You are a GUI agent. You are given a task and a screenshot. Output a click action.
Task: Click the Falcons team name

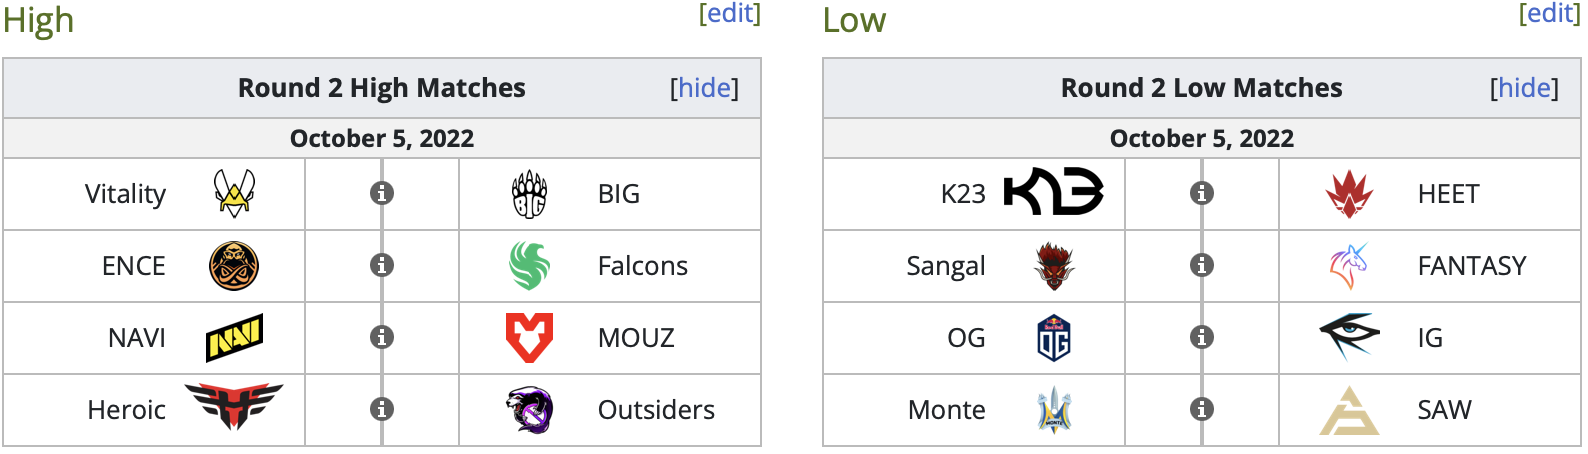(x=642, y=266)
